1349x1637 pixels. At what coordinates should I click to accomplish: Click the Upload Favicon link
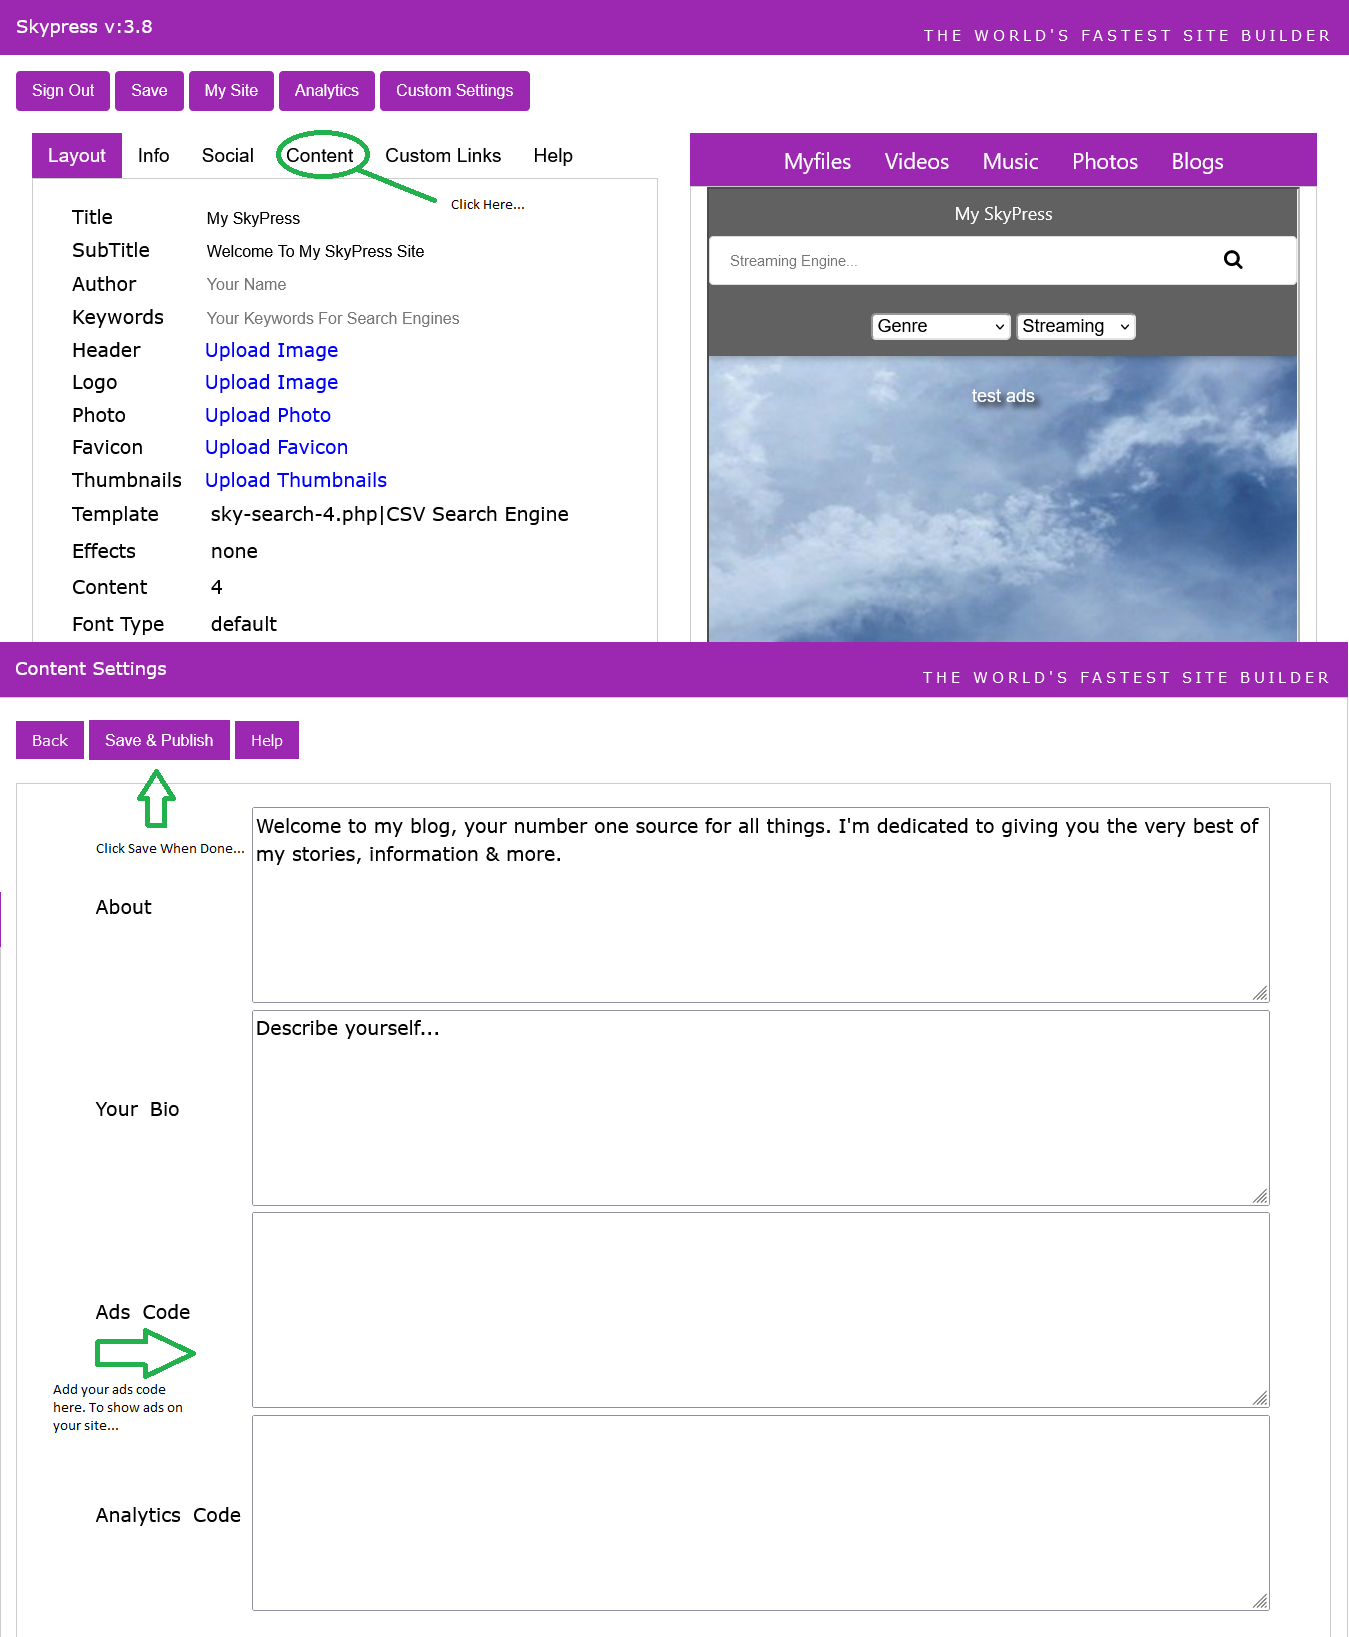277,447
